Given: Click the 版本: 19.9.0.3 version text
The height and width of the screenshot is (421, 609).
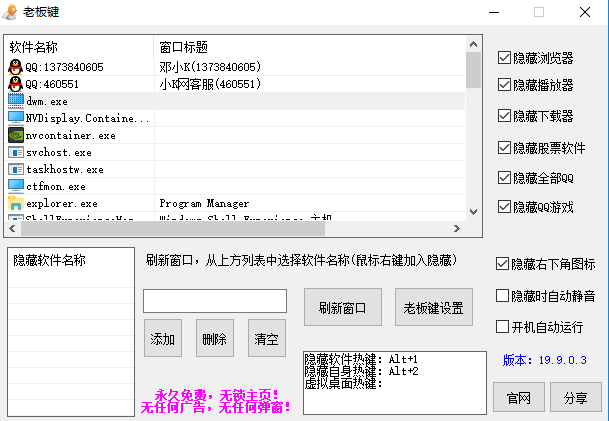Looking at the screenshot, I should click(545, 360).
